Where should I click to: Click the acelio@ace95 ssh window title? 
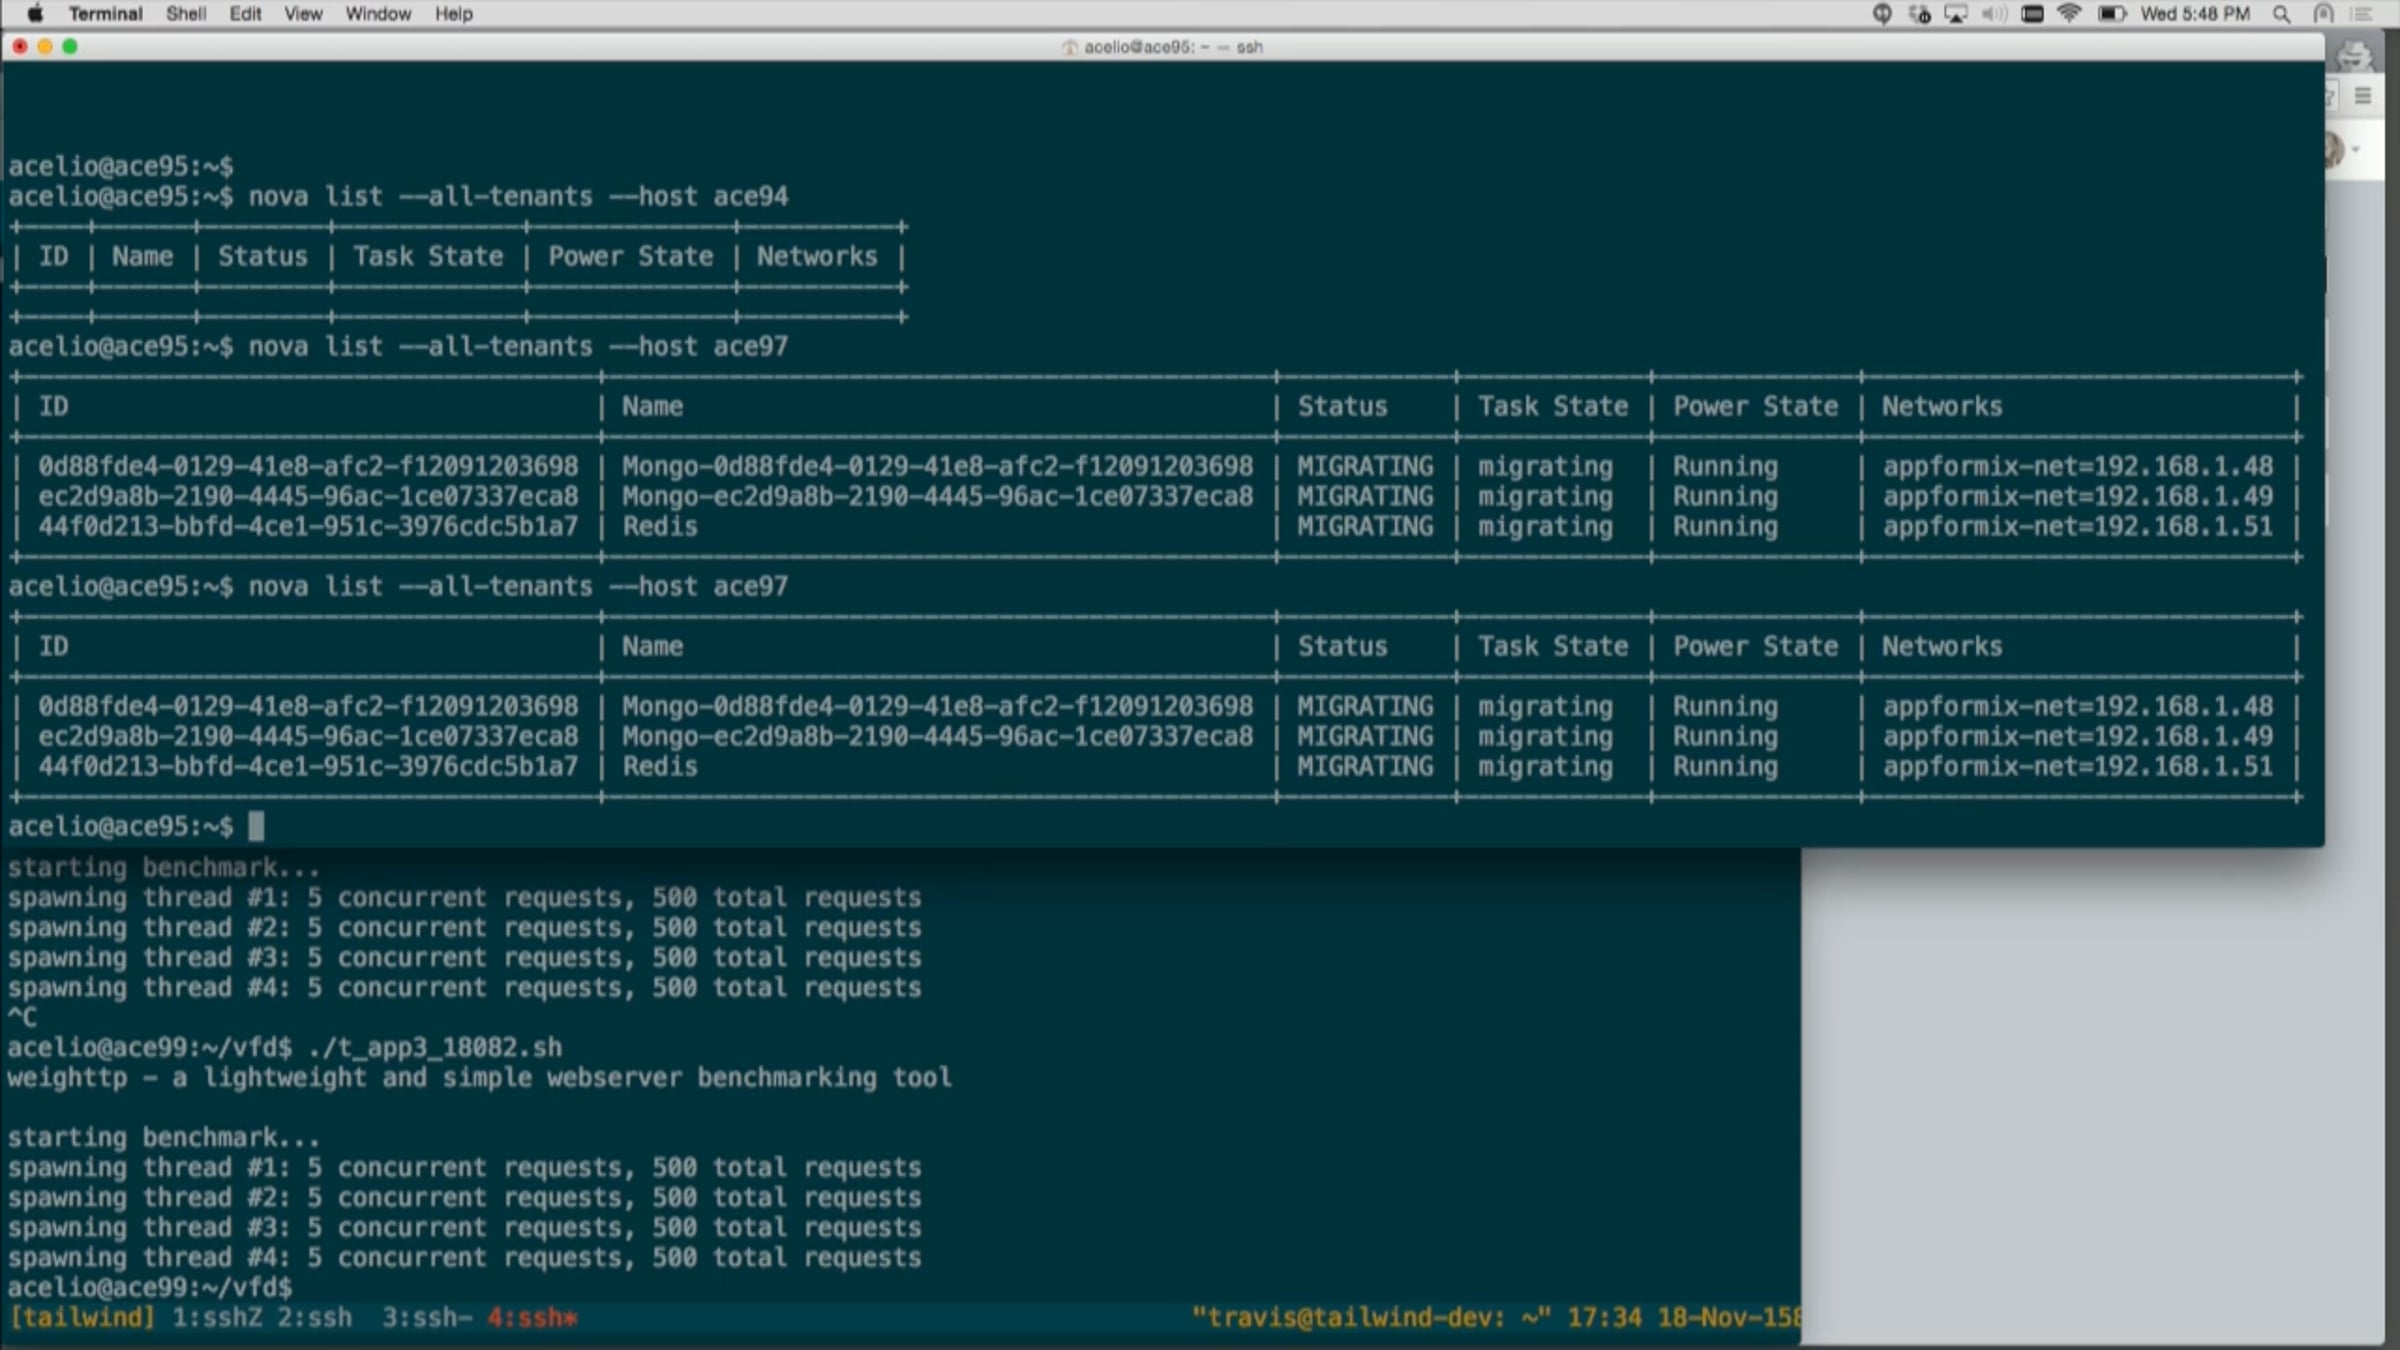coord(1162,47)
